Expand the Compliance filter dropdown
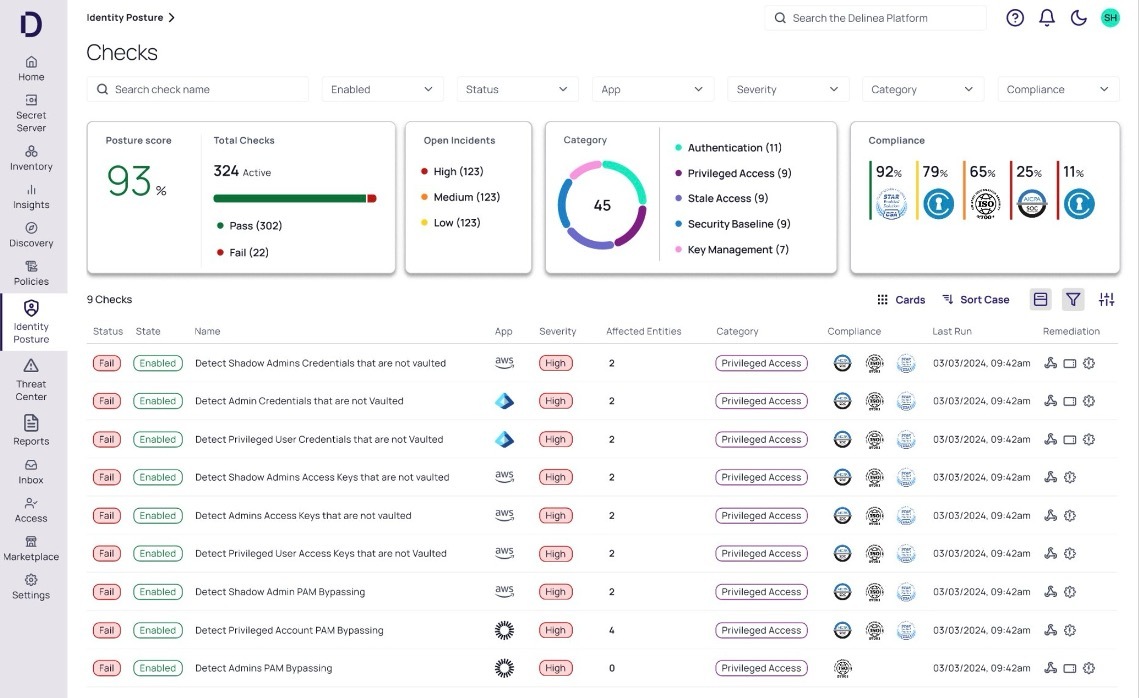Image resolution: width=1140 pixels, height=698 pixels. click(1058, 89)
